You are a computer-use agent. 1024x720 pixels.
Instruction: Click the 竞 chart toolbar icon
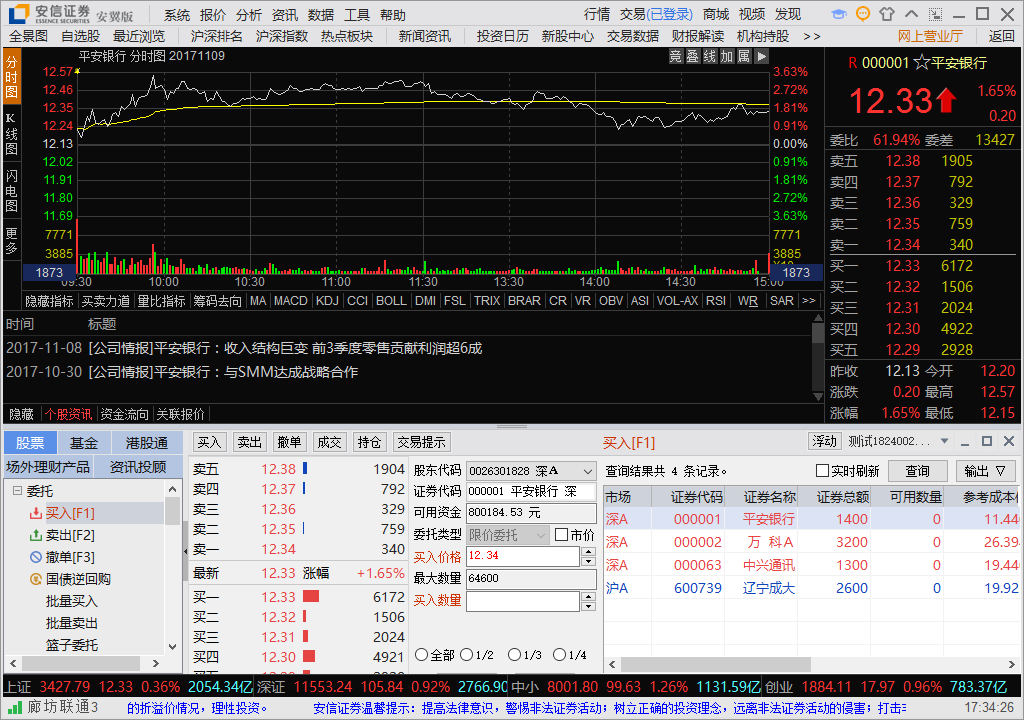point(676,57)
